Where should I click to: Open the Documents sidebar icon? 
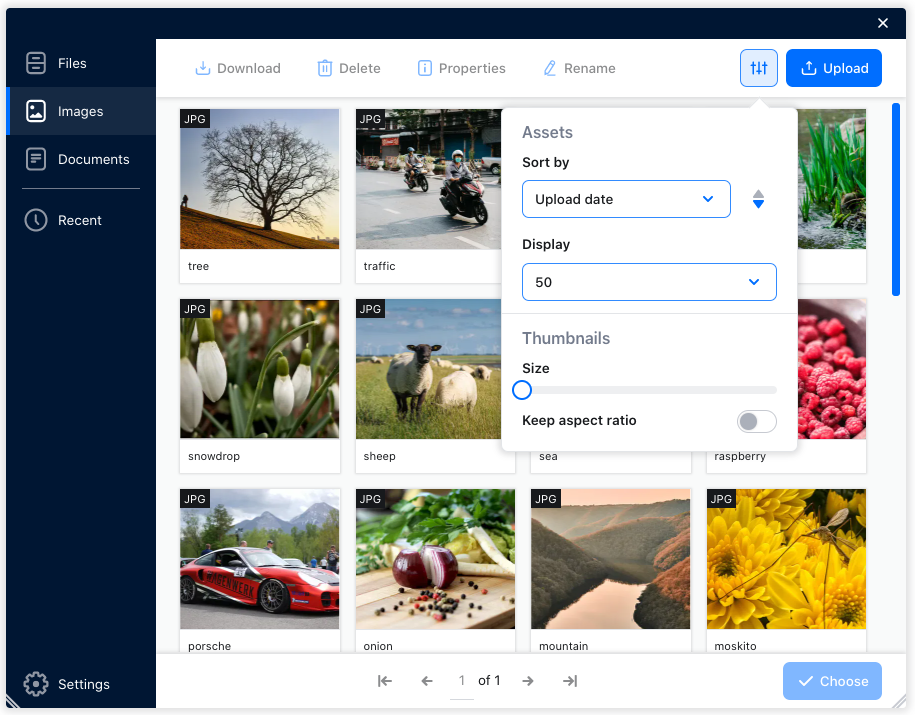(x=36, y=159)
